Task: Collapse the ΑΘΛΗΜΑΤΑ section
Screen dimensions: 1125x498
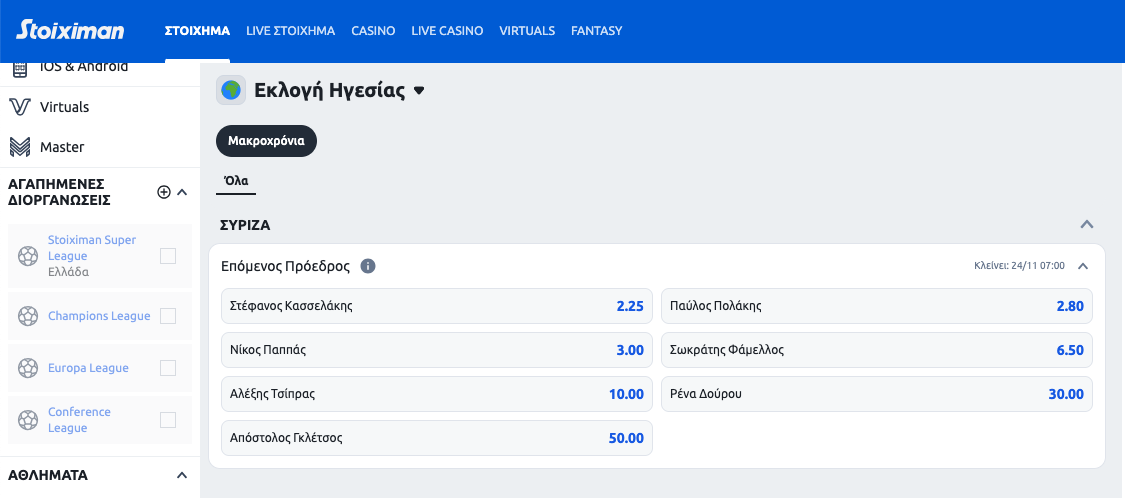Action: (x=182, y=475)
